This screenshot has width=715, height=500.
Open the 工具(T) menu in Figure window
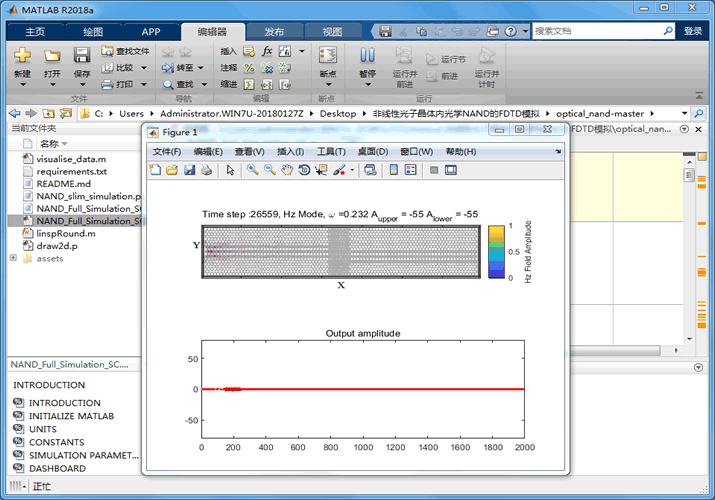pos(331,152)
